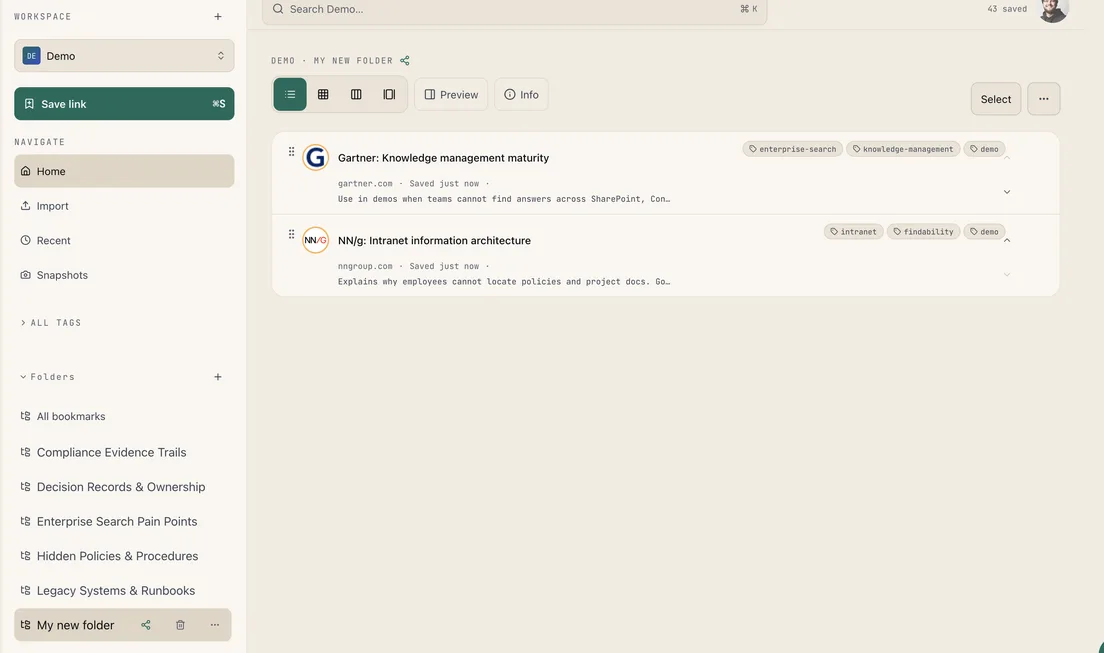The width and height of the screenshot is (1104, 653).
Task: Click the DEMO breadcrumb link
Action: (283, 61)
